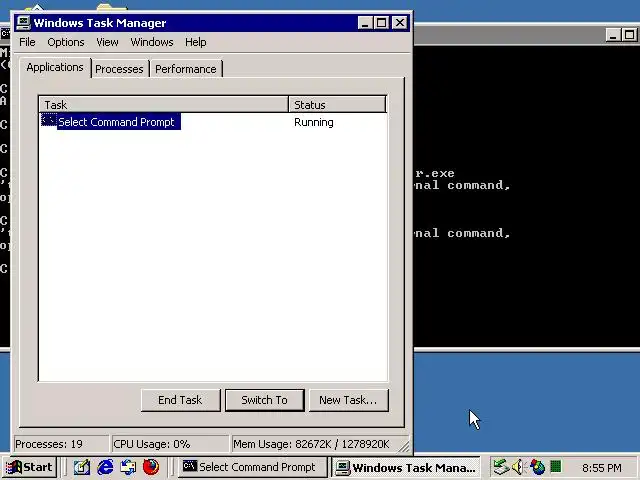Screen dimensions: 640x480
Task: Click the CPU Usage: 0% status entry
Action: tap(170, 444)
